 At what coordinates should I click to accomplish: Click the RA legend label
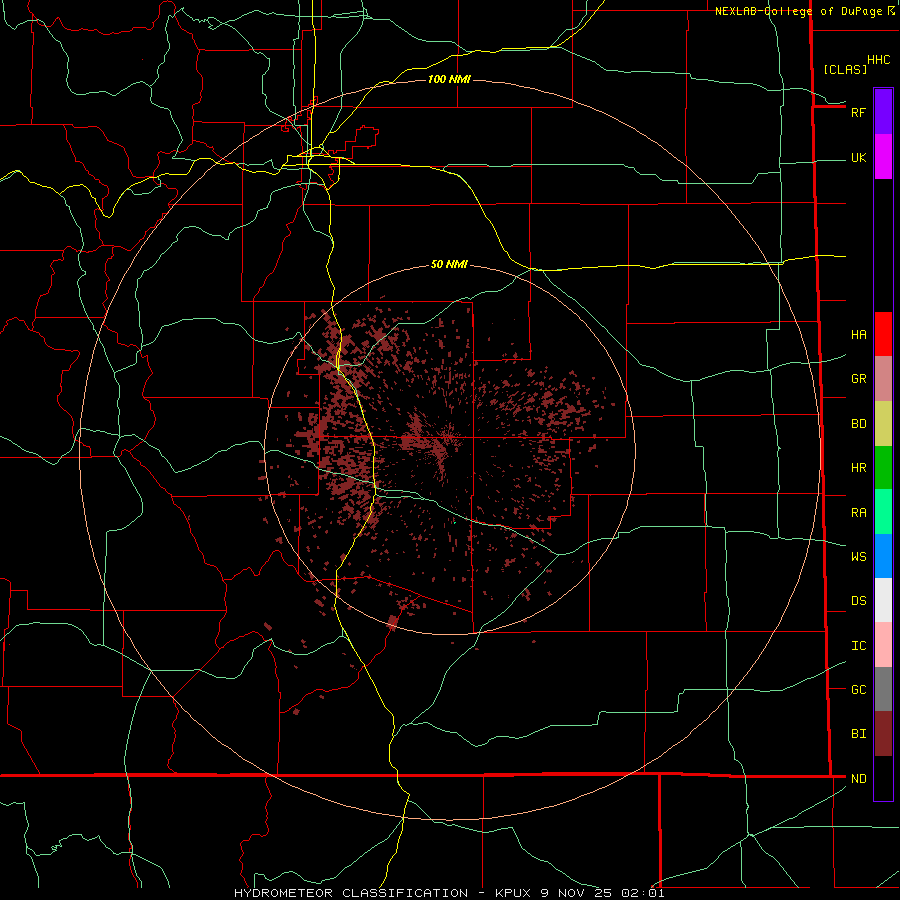tap(858, 513)
